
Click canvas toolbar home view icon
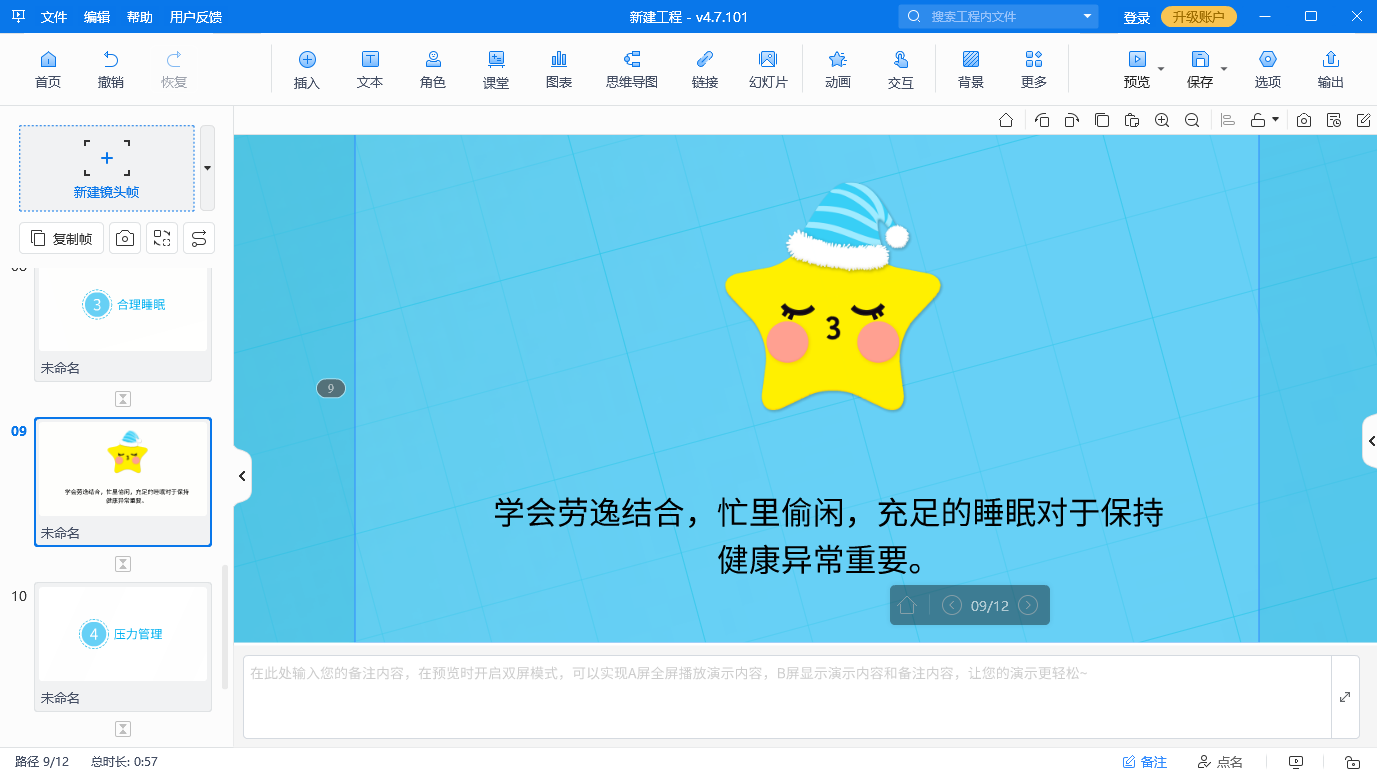(x=1006, y=120)
